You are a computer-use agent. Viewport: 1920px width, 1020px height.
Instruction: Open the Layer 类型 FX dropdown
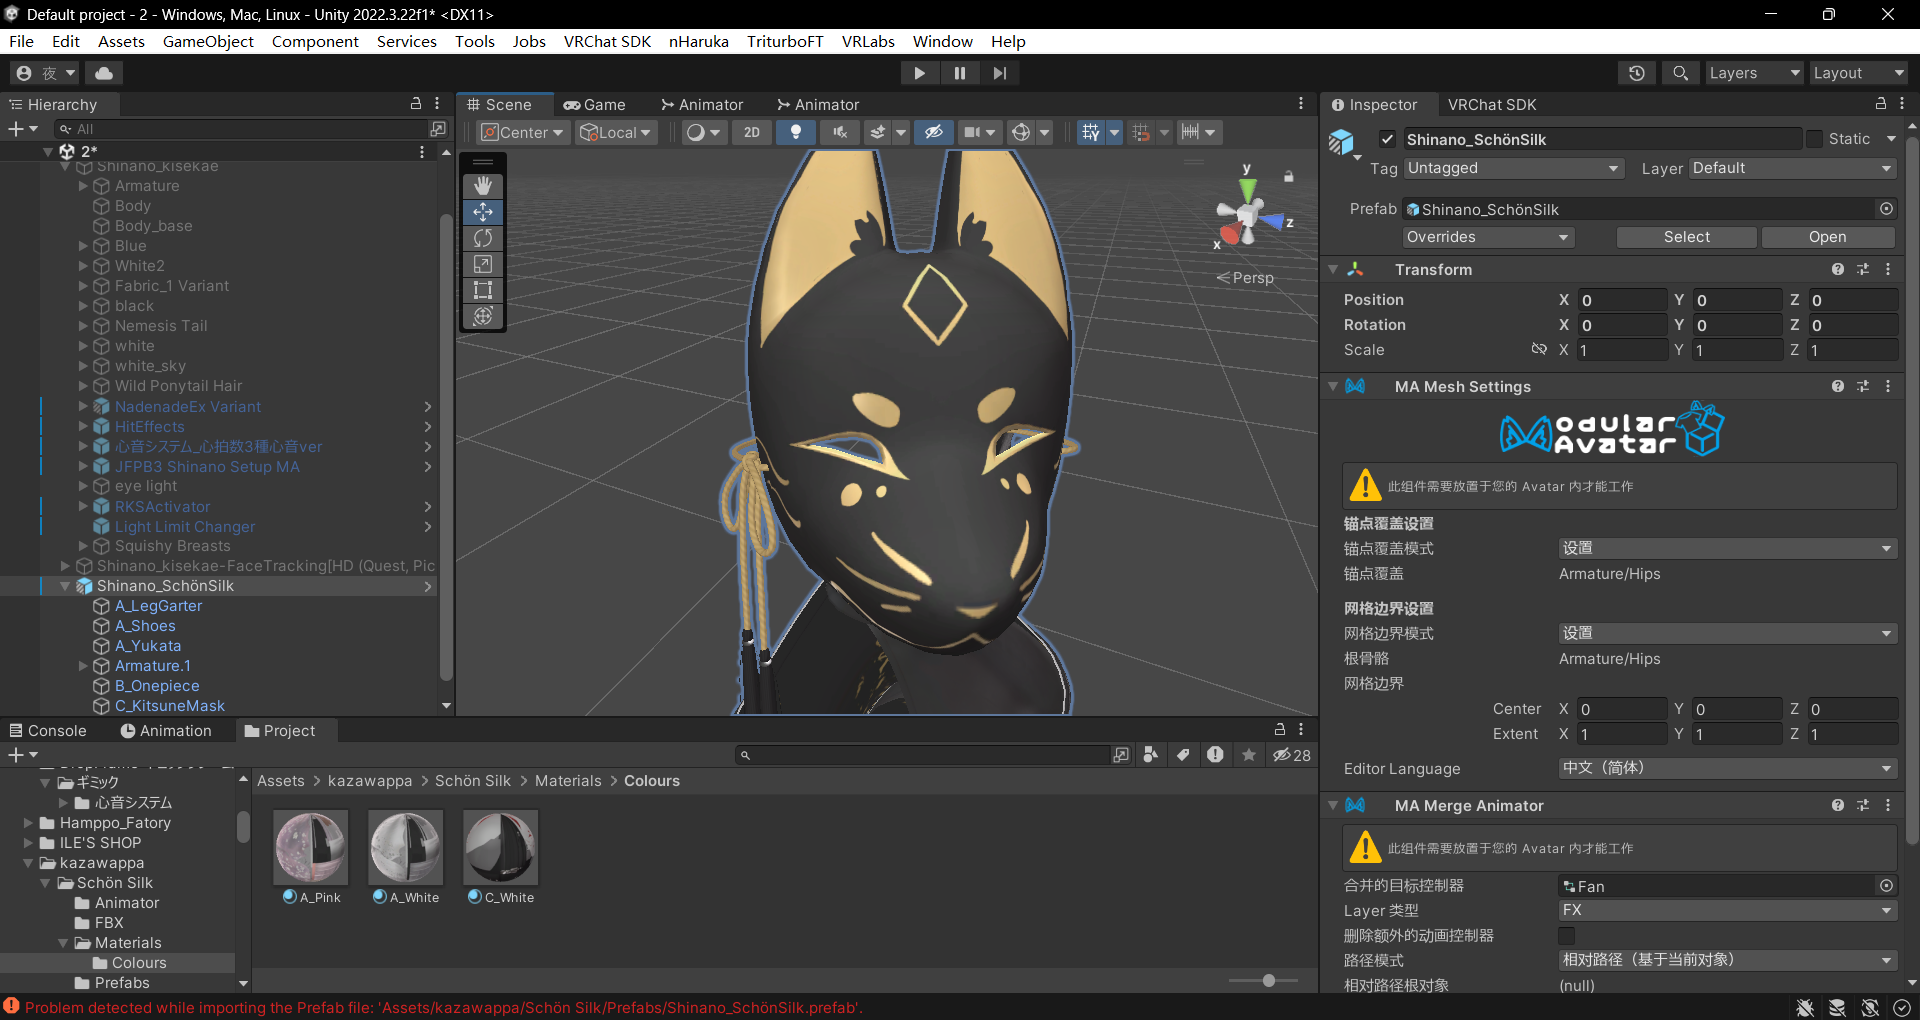(1727, 910)
